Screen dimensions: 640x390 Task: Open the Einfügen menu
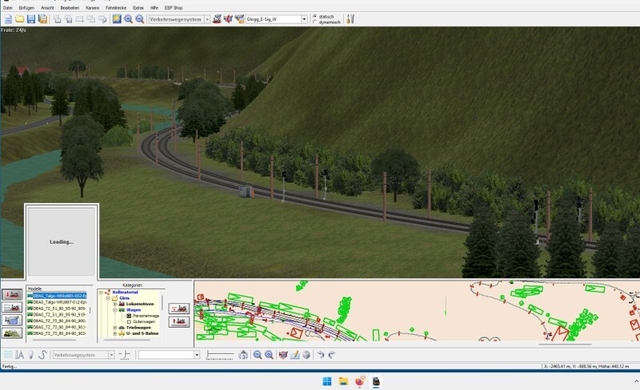pyautogui.click(x=27, y=8)
